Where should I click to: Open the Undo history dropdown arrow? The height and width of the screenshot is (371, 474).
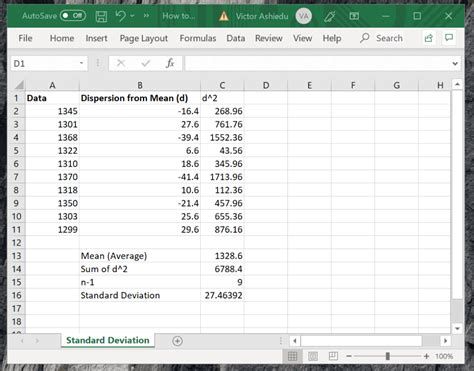click(132, 16)
